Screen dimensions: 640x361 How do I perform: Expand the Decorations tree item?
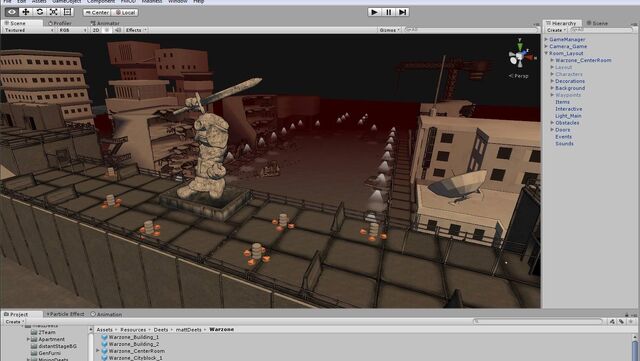552,81
